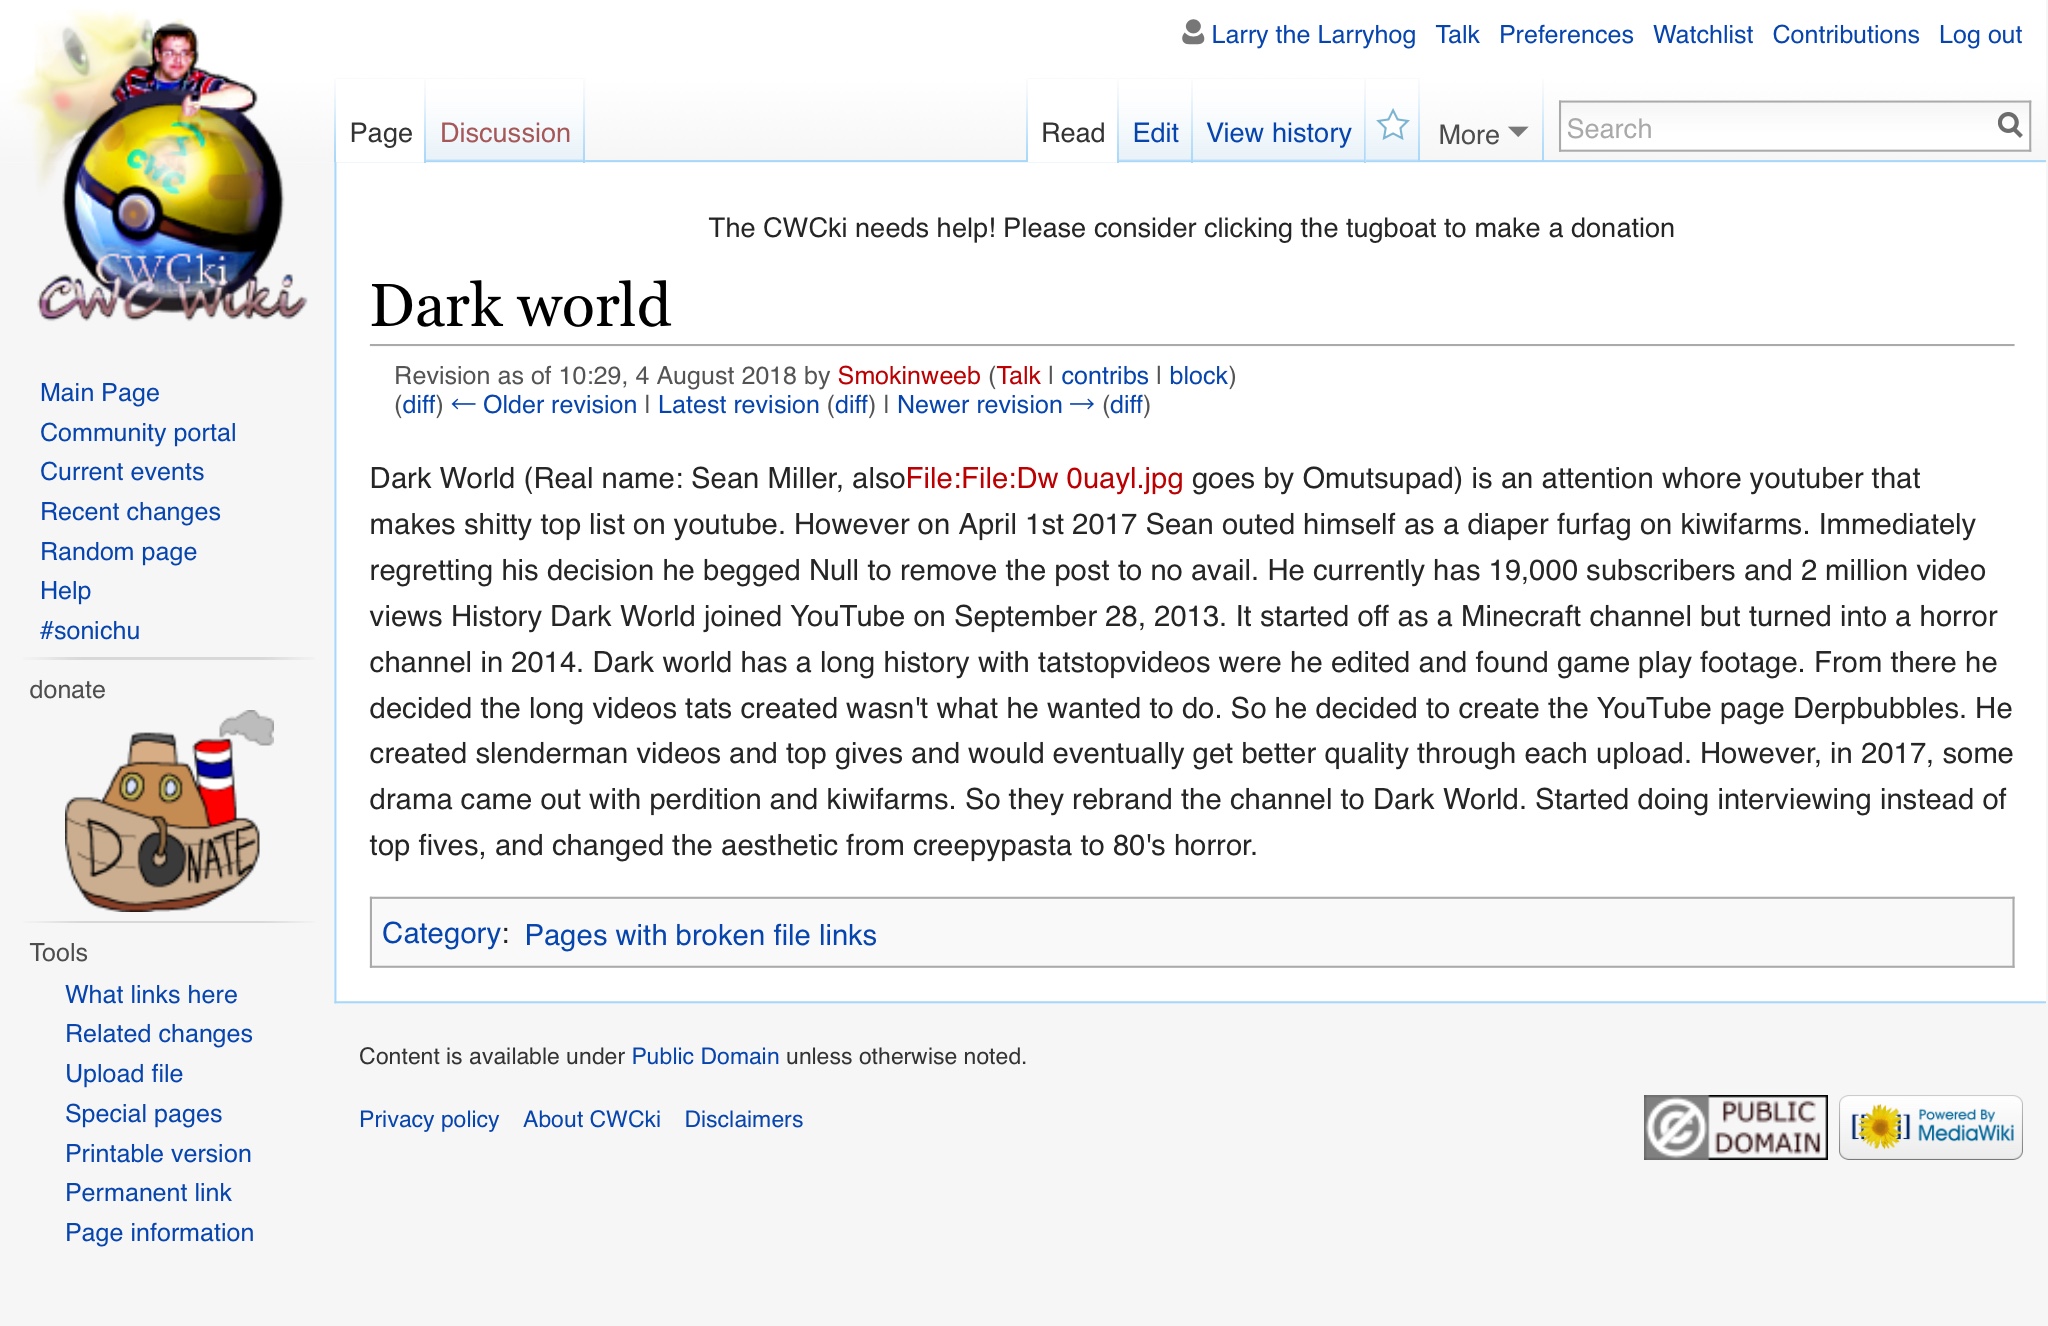Open Pages with broken file links category
Viewport: 2048px width, 1326px height.
point(700,935)
